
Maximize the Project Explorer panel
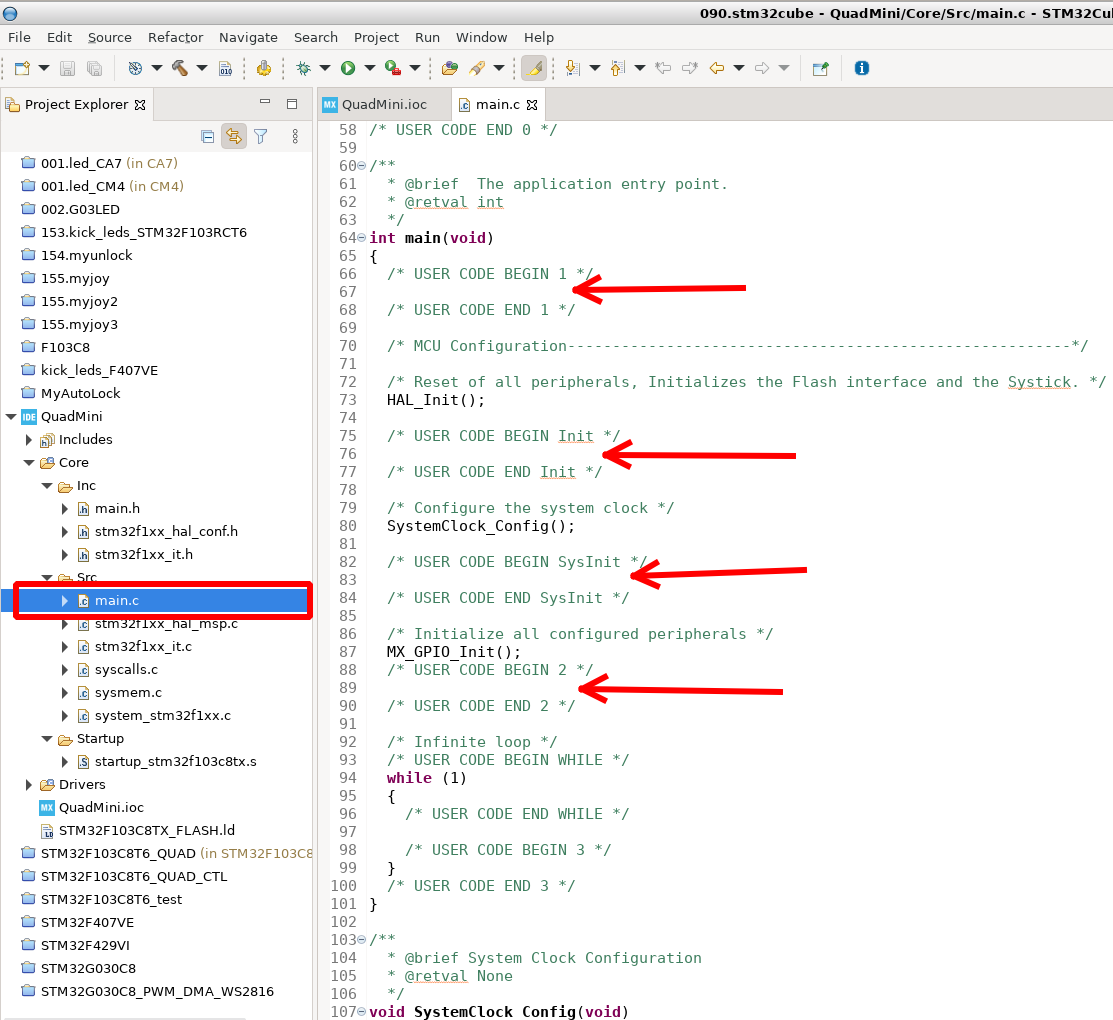coord(292,104)
